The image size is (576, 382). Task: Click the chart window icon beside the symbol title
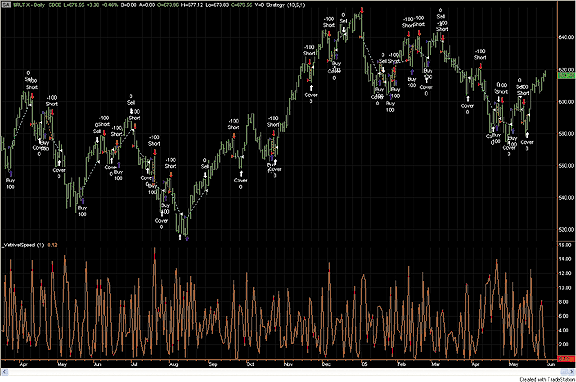[6, 5]
